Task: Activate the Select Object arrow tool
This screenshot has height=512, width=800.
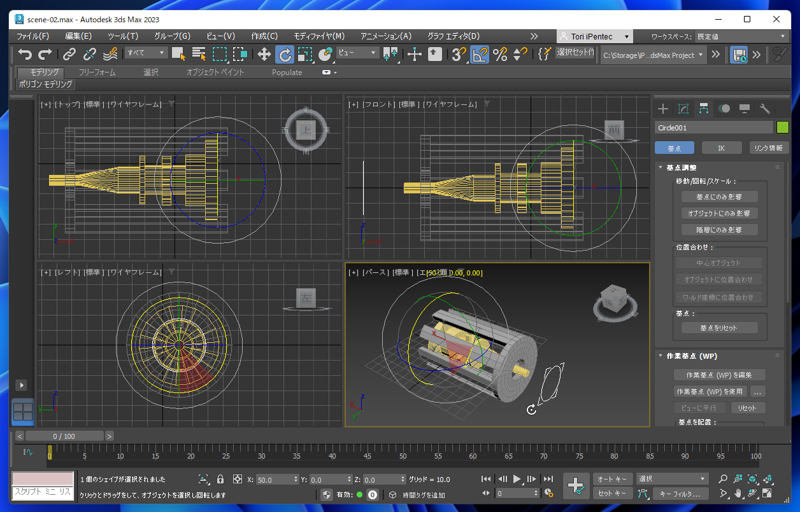Action: coord(179,54)
